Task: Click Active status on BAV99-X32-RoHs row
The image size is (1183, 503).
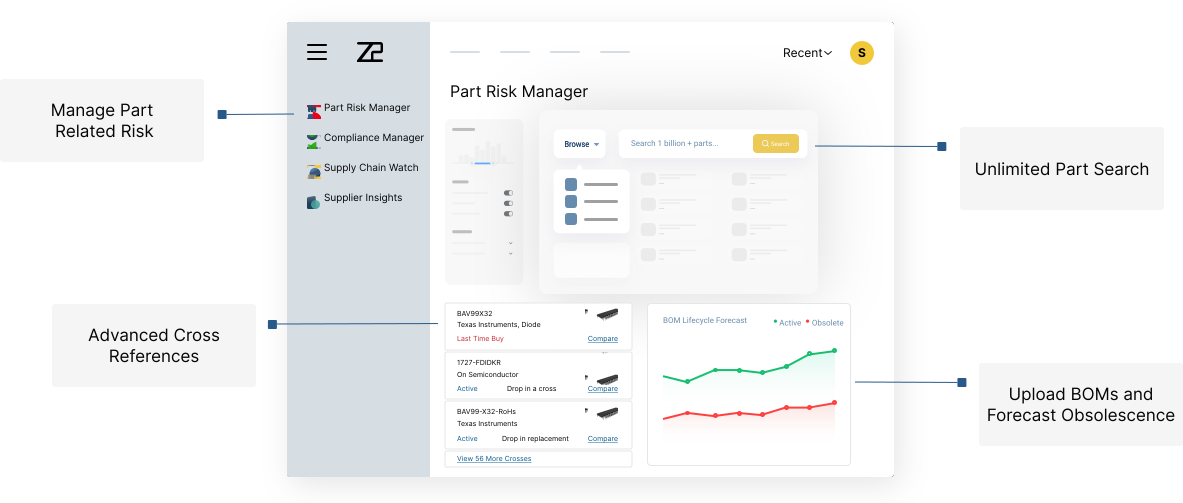Action: [x=467, y=438]
